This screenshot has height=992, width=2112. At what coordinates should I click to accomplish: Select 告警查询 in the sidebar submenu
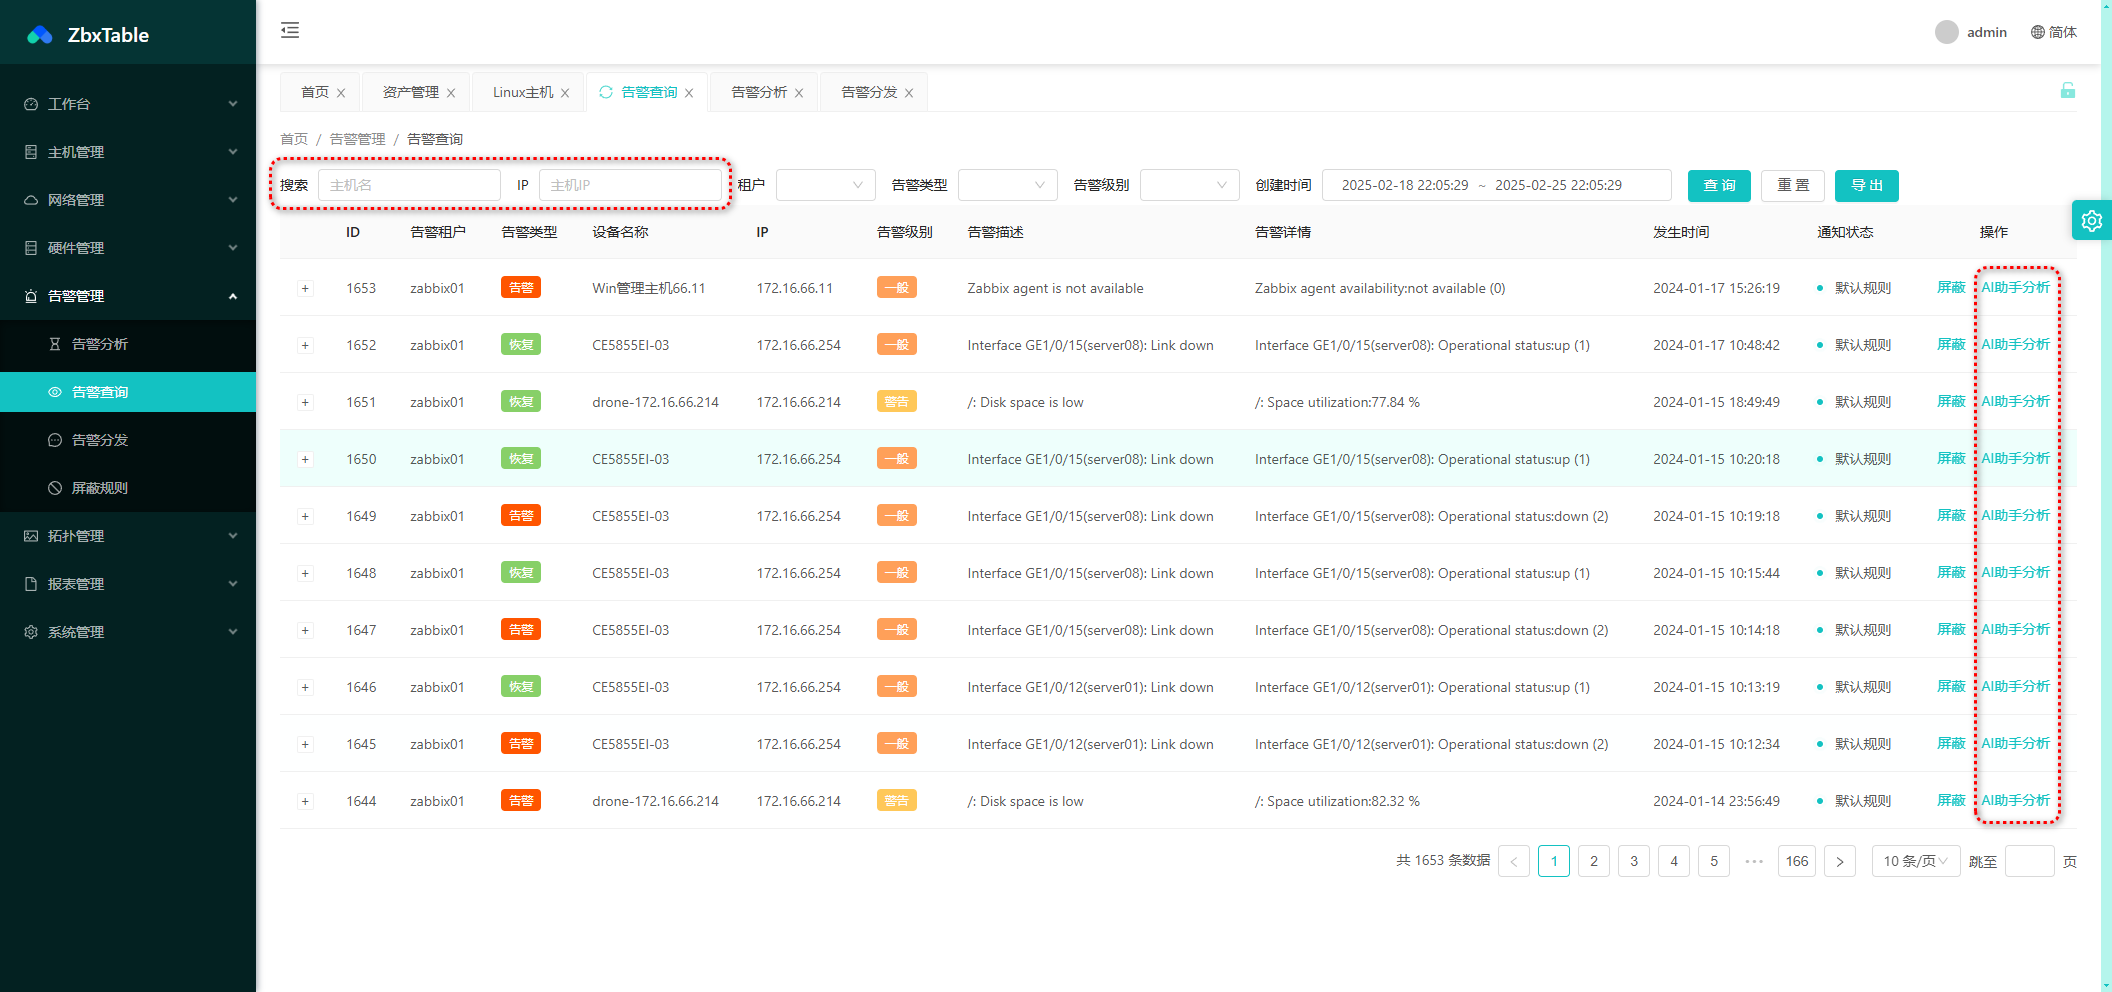(128, 392)
